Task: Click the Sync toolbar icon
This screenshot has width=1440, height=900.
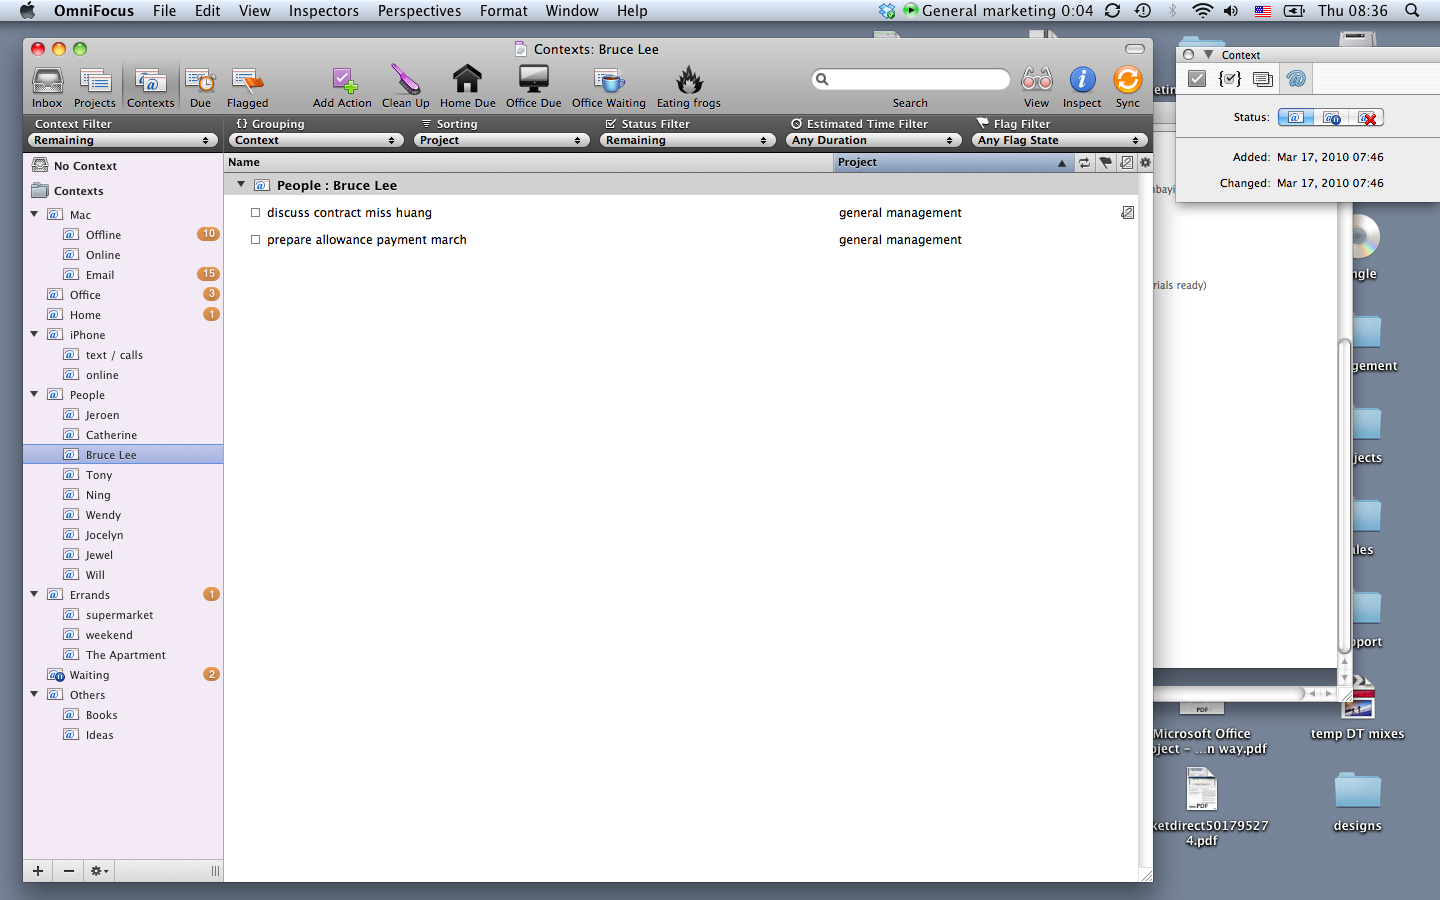Action: point(1128,87)
